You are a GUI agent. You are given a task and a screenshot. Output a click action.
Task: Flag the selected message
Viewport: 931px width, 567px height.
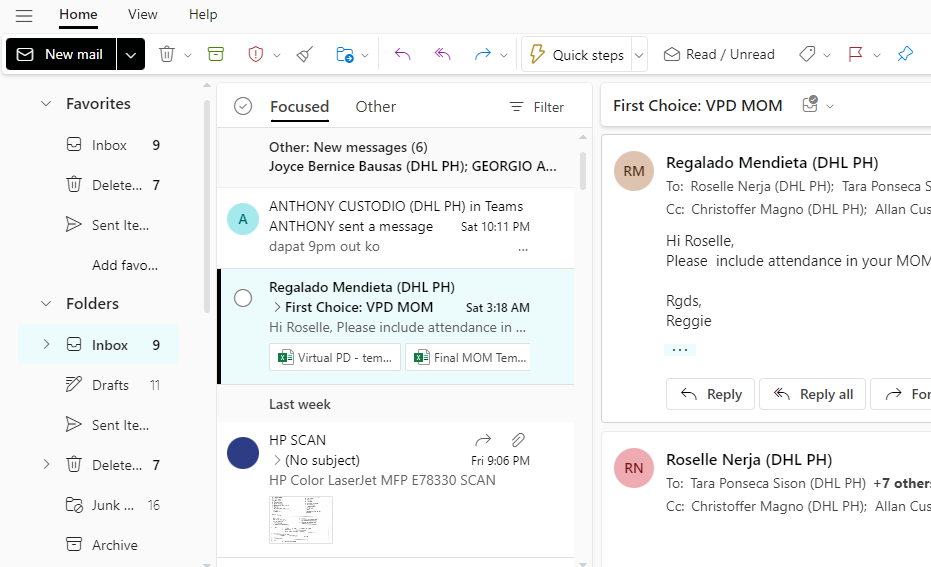pos(855,55)
